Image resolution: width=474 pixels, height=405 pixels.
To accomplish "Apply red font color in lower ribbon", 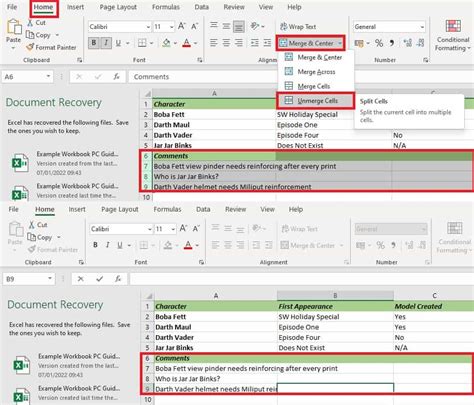I will (188, 245).
